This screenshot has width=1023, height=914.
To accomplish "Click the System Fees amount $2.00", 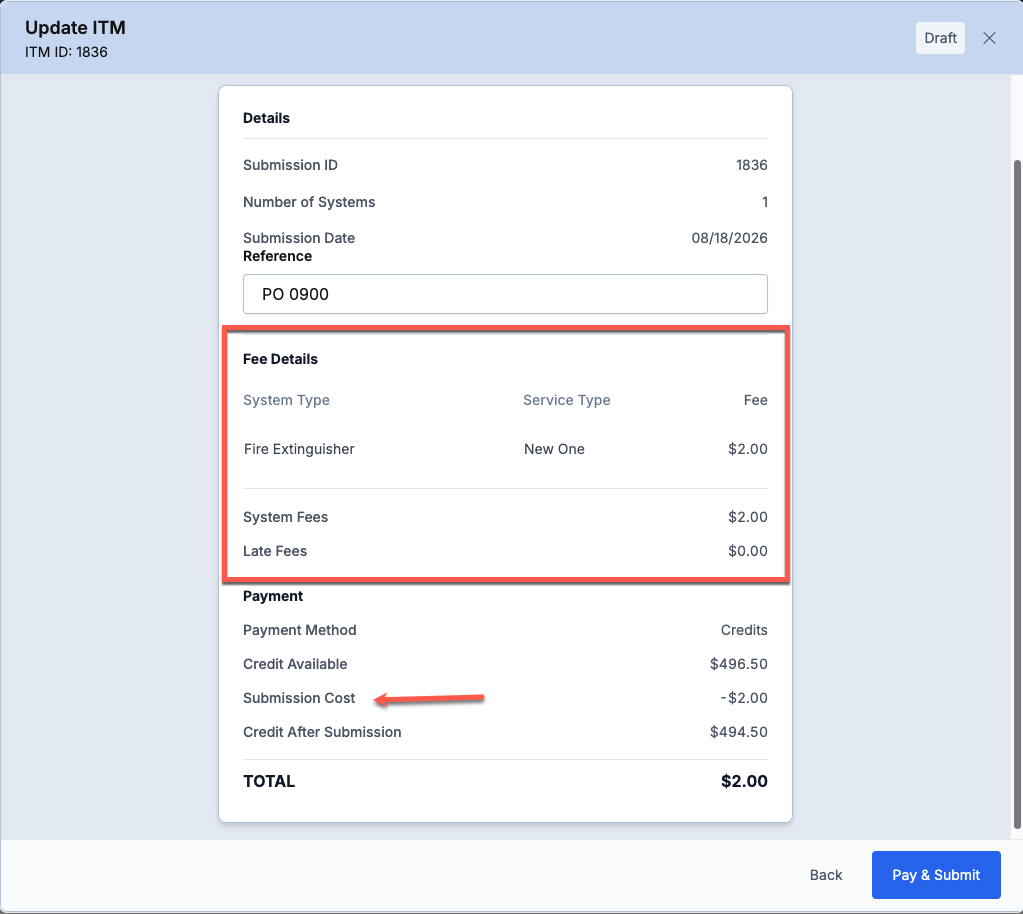I will click(748, 517).
